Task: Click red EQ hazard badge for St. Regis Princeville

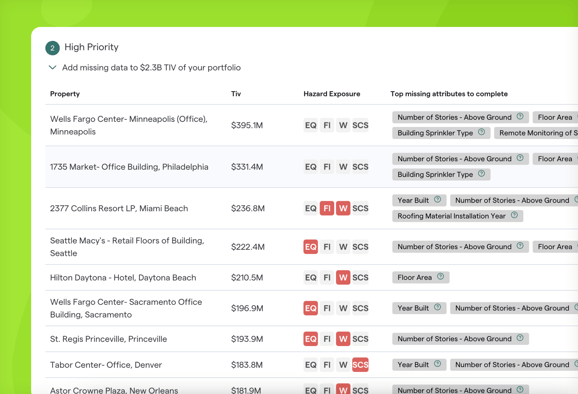Action: [x=310, y=339]
